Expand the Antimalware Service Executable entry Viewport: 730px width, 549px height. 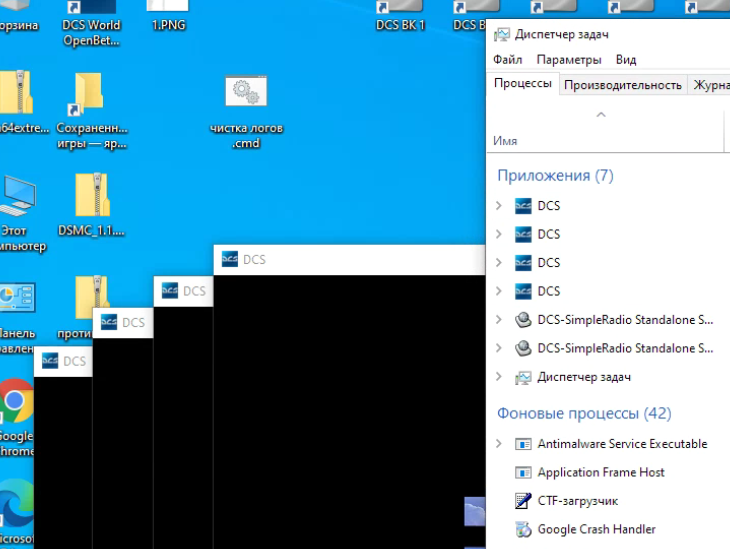499,443
